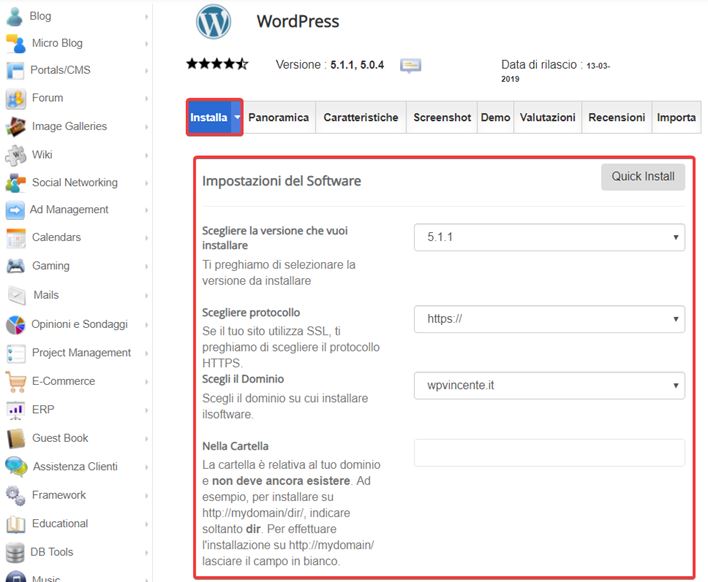Open the domain dropdown wpvincente.it
Image resolution: width=708 pixels, height=582 pixels.
(x=549, y=386)
